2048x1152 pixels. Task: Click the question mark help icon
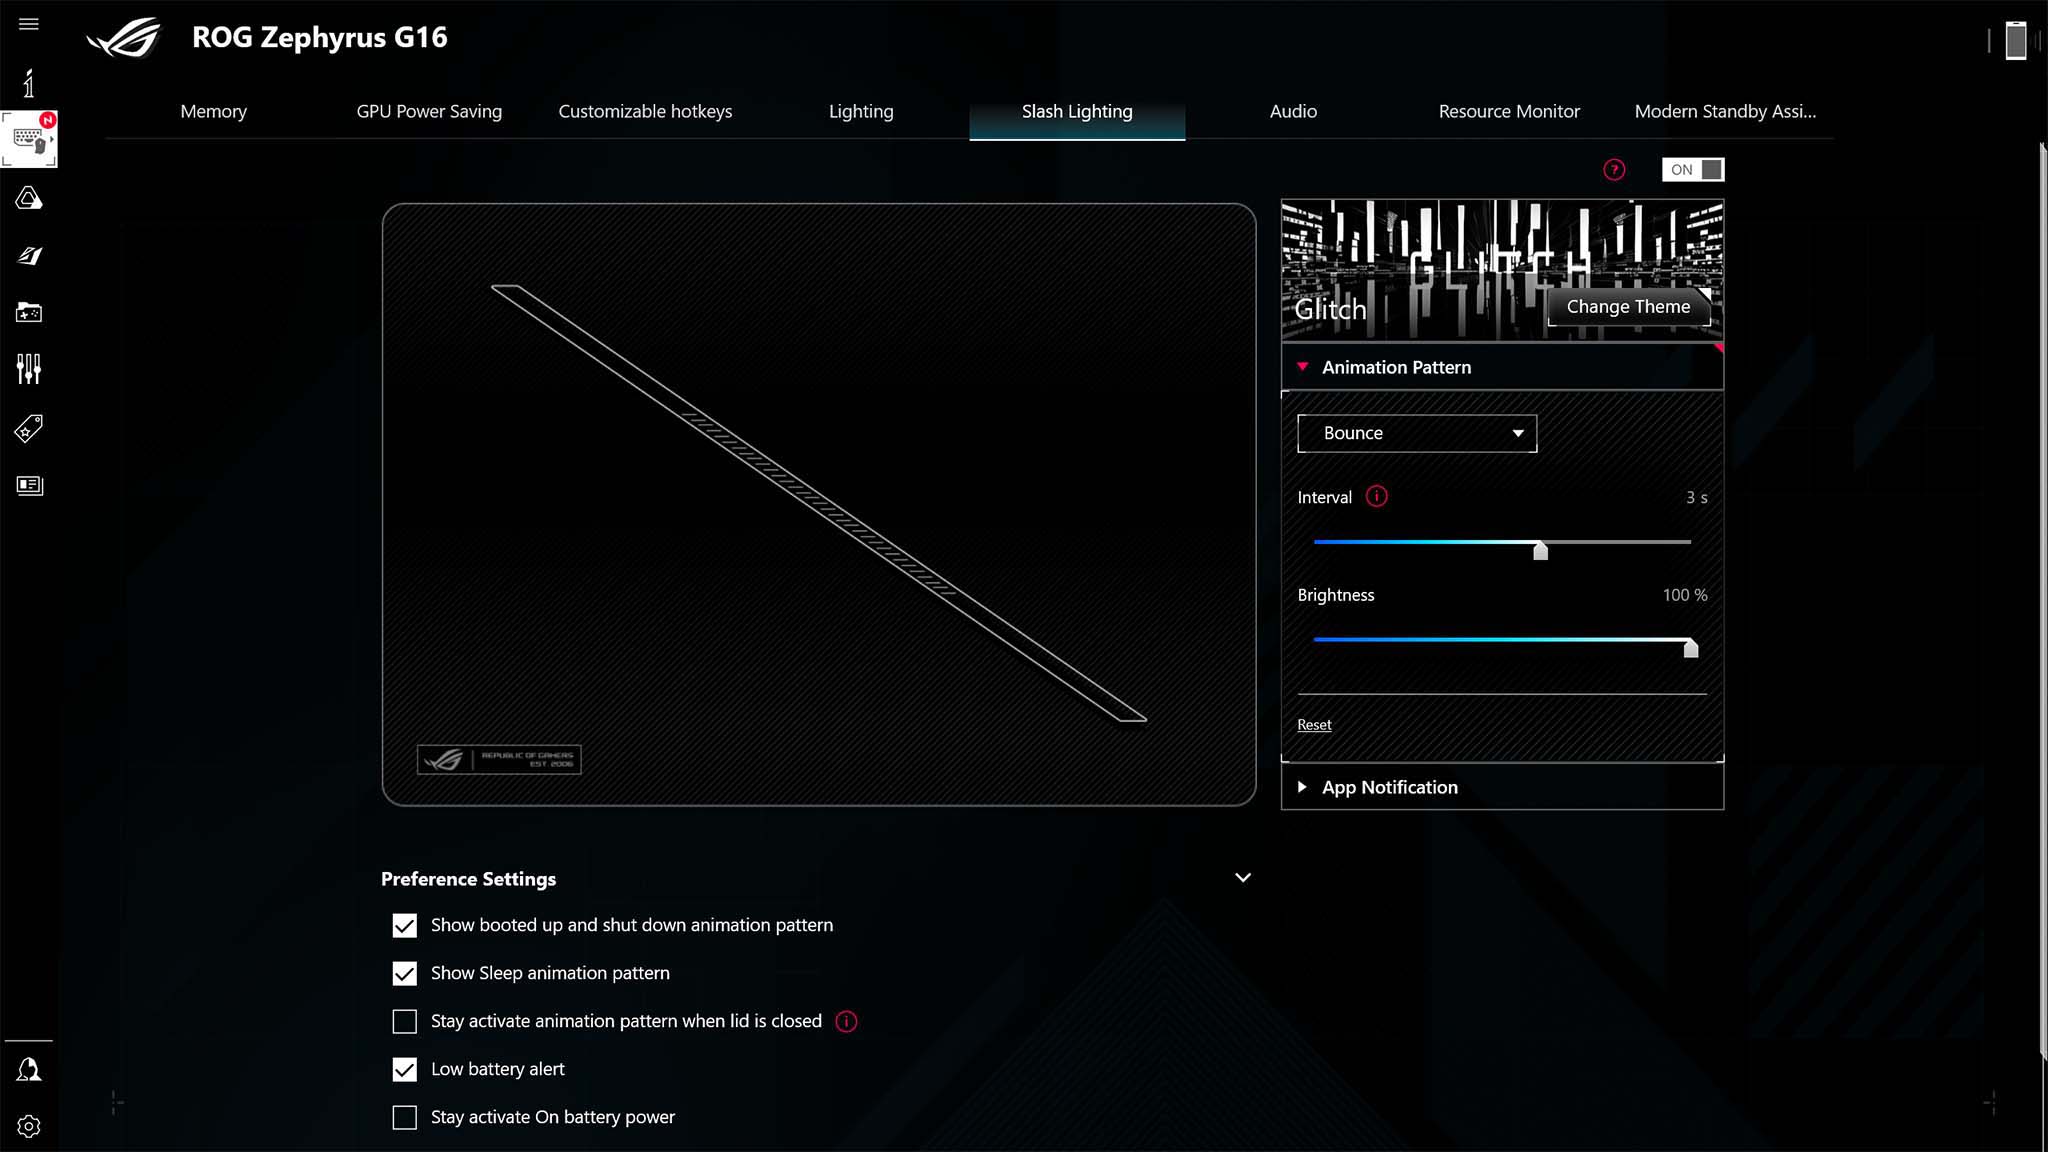pyautogui.click(x=1615, y=169)
